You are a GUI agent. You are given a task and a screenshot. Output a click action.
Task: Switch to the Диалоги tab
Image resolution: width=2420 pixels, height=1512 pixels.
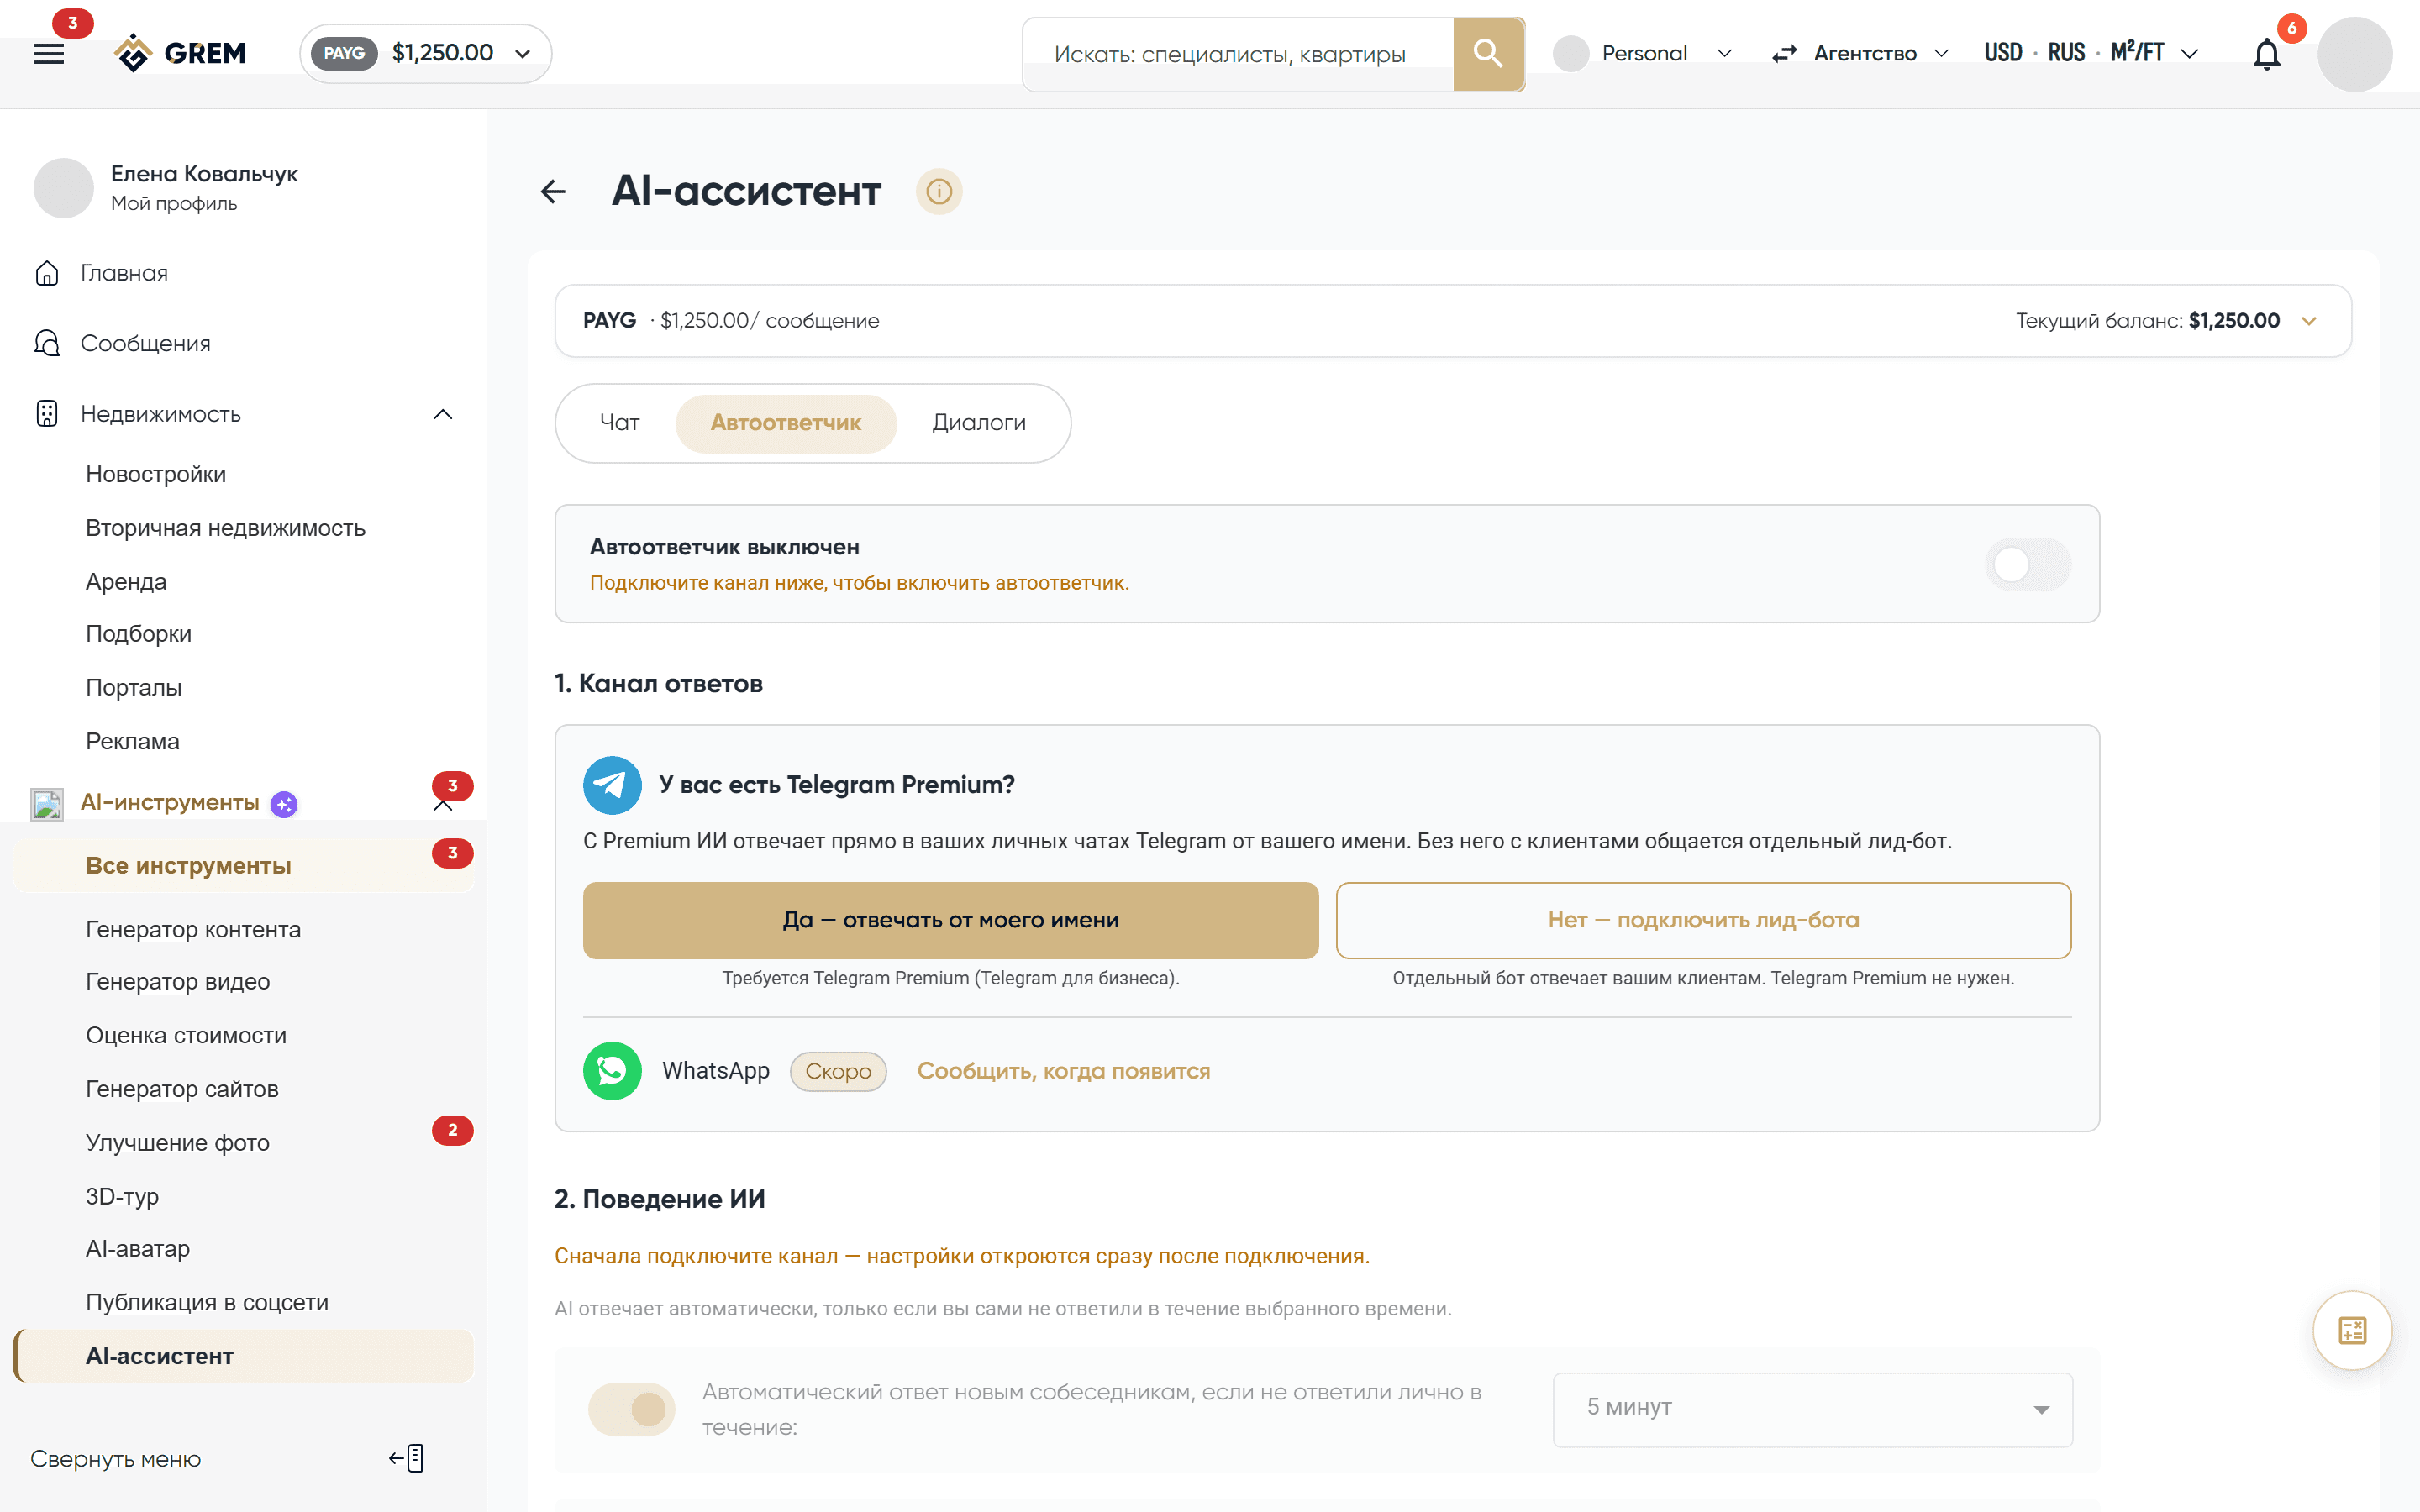[978, 423]
